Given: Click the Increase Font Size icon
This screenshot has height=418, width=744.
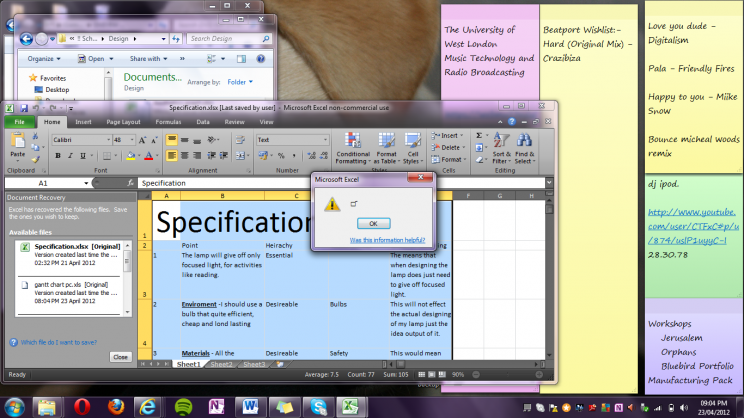Looking at the screenshot, I should coord(142,140).
